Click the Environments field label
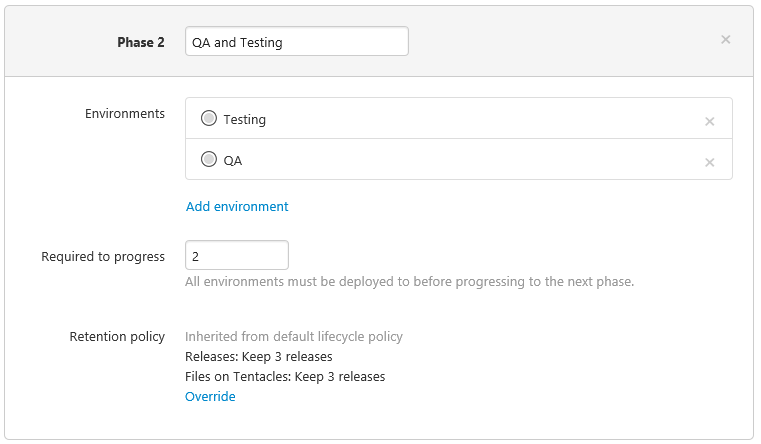761x444 pixels. (x=125, y=114)
